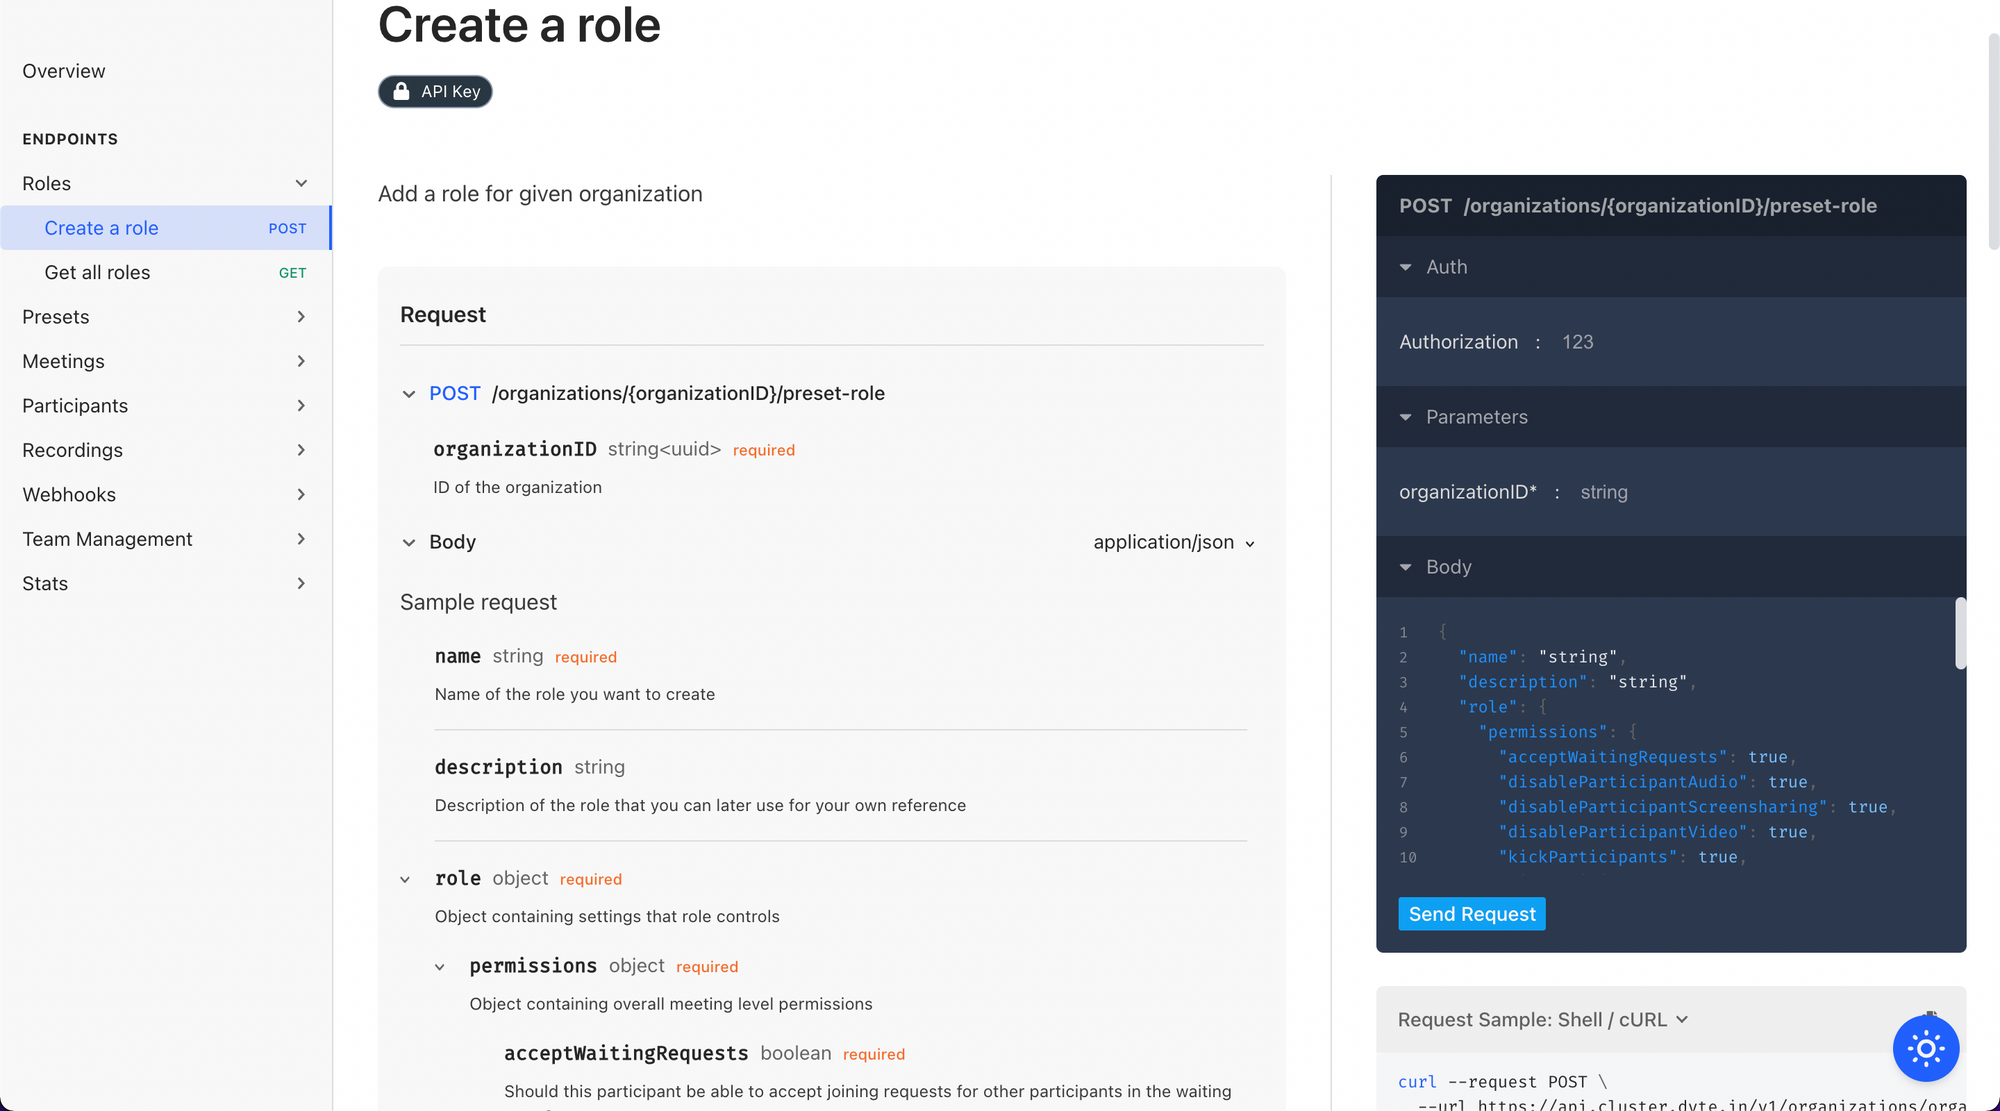Select the Get all roles menu item

(x=97, y=272)
